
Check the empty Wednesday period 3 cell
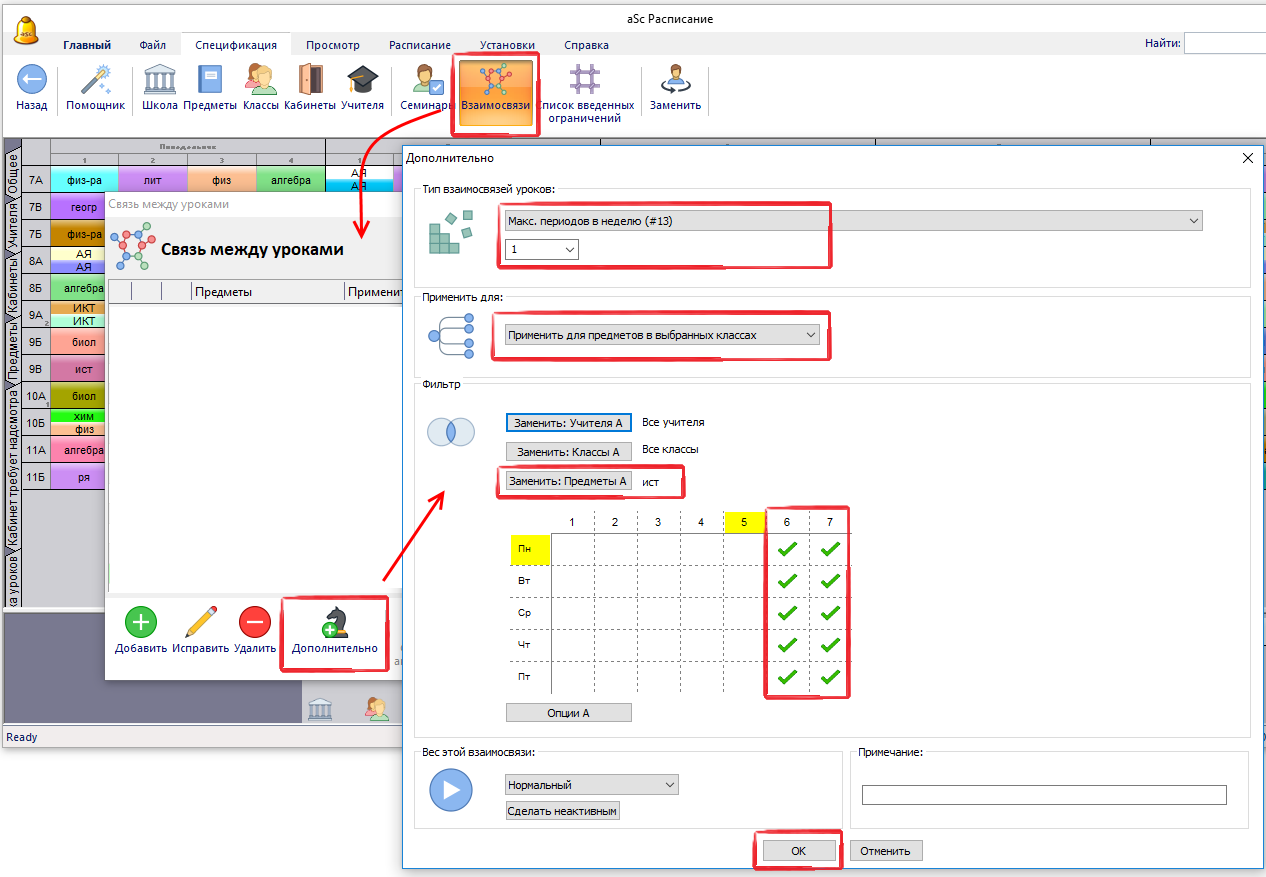[658, 613]
